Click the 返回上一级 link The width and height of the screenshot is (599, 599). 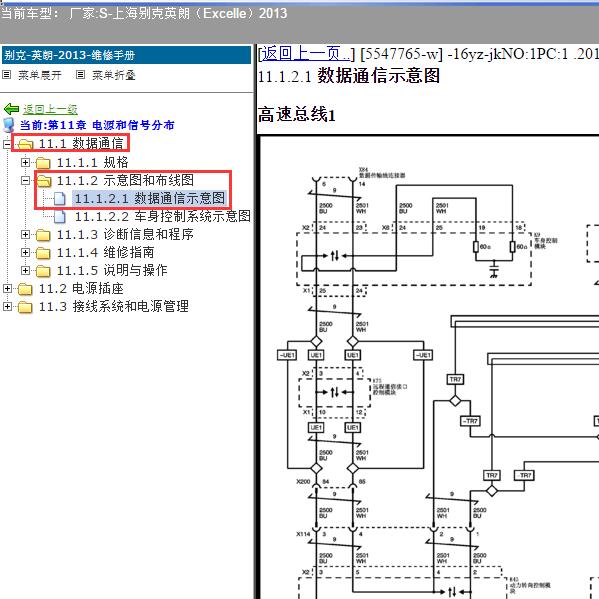point(50,109)
